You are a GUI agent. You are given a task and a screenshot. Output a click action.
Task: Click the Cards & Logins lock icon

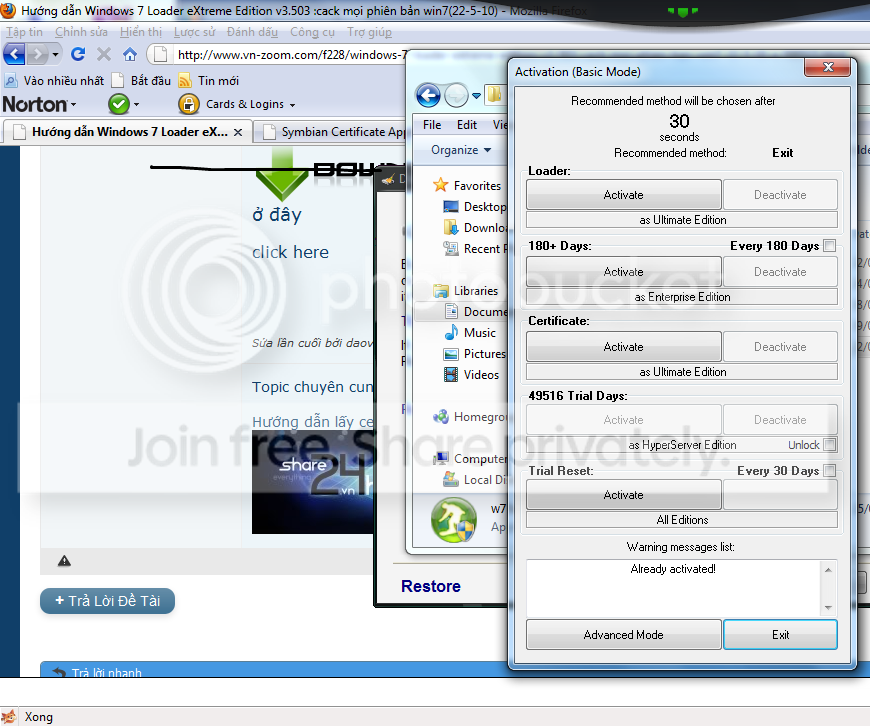coord(188,104)
